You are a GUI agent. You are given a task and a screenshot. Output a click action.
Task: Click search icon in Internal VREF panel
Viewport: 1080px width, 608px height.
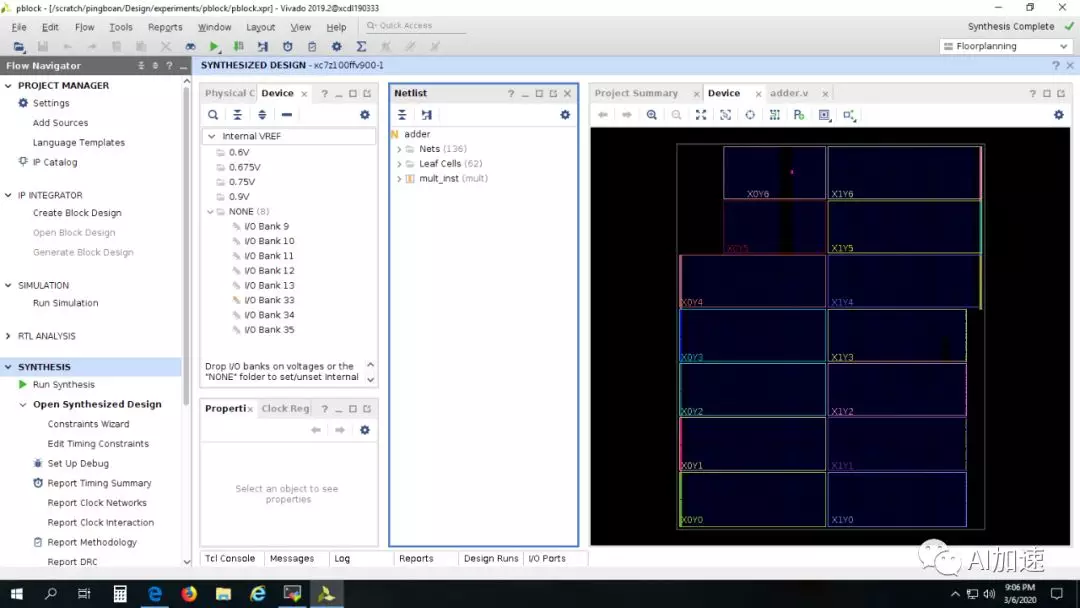213,115
